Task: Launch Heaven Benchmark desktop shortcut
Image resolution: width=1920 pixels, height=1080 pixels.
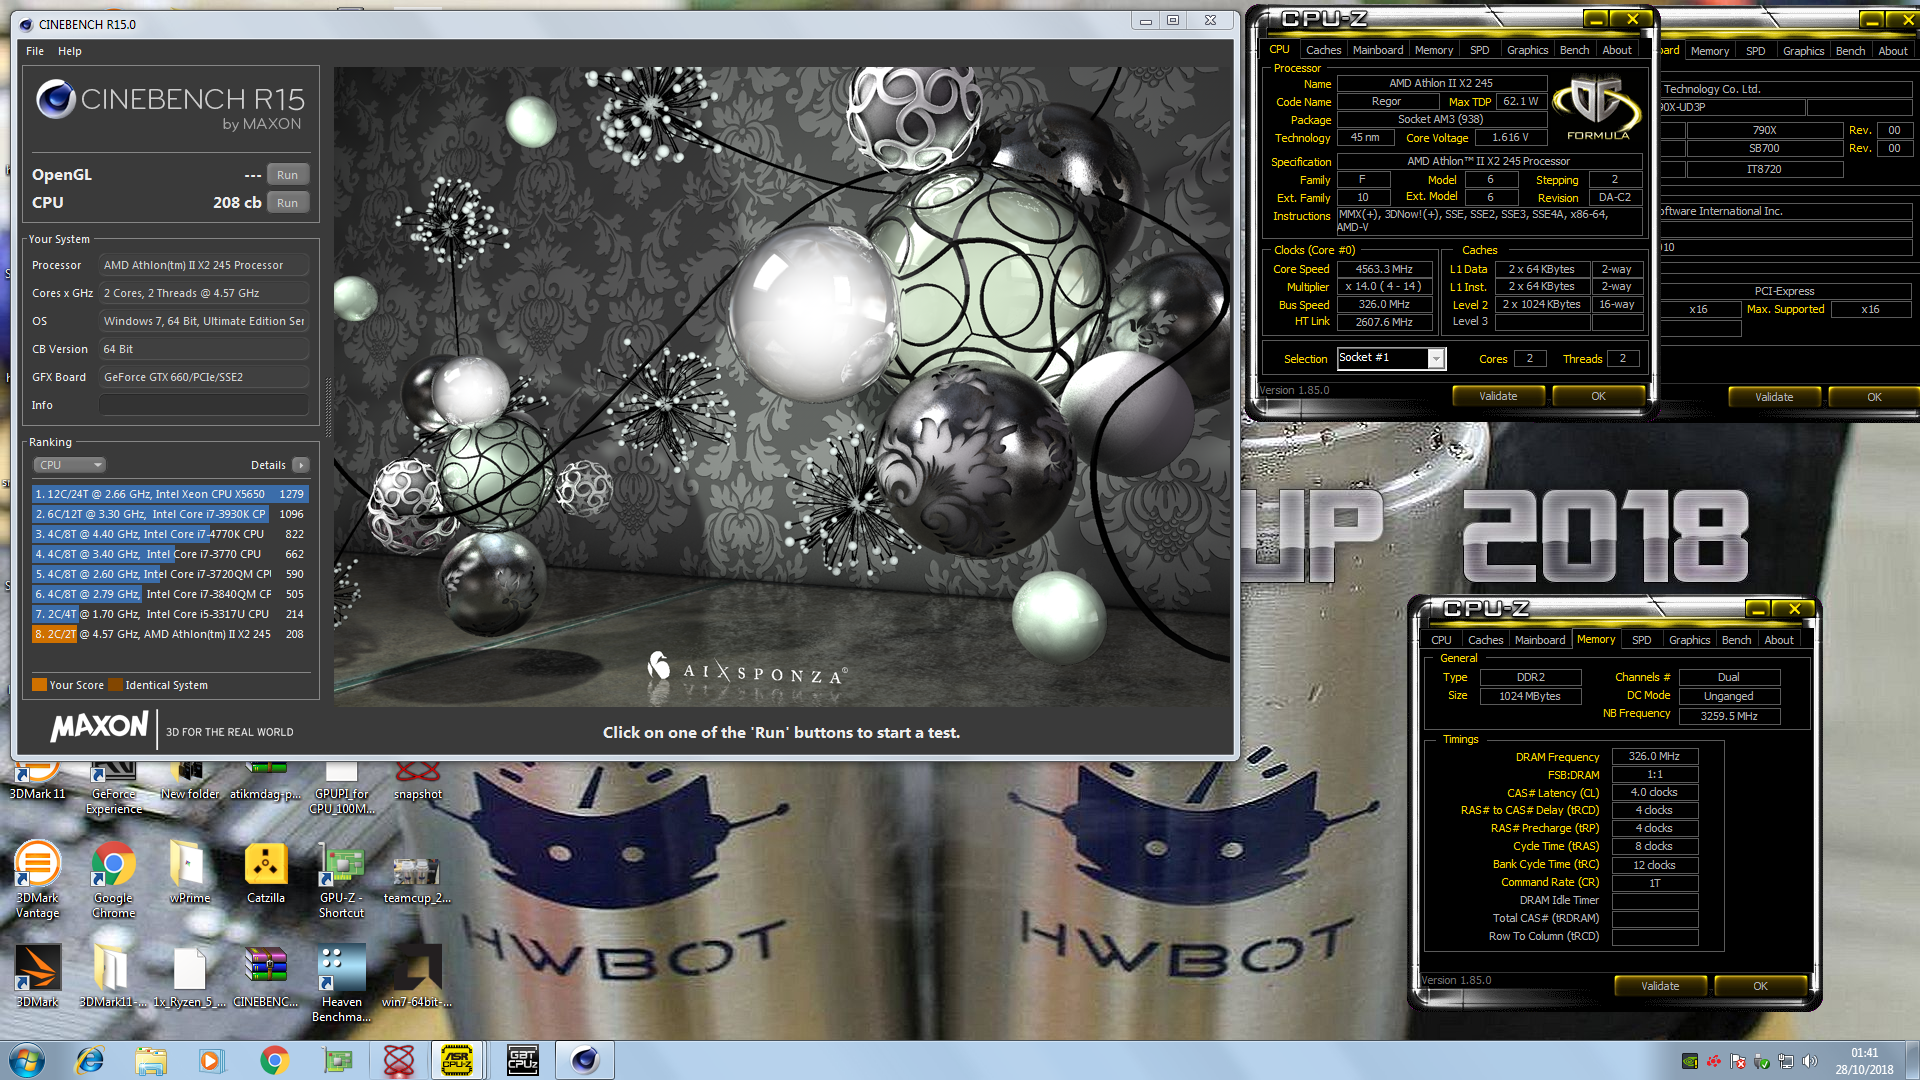Action: [x=342, y=984]
